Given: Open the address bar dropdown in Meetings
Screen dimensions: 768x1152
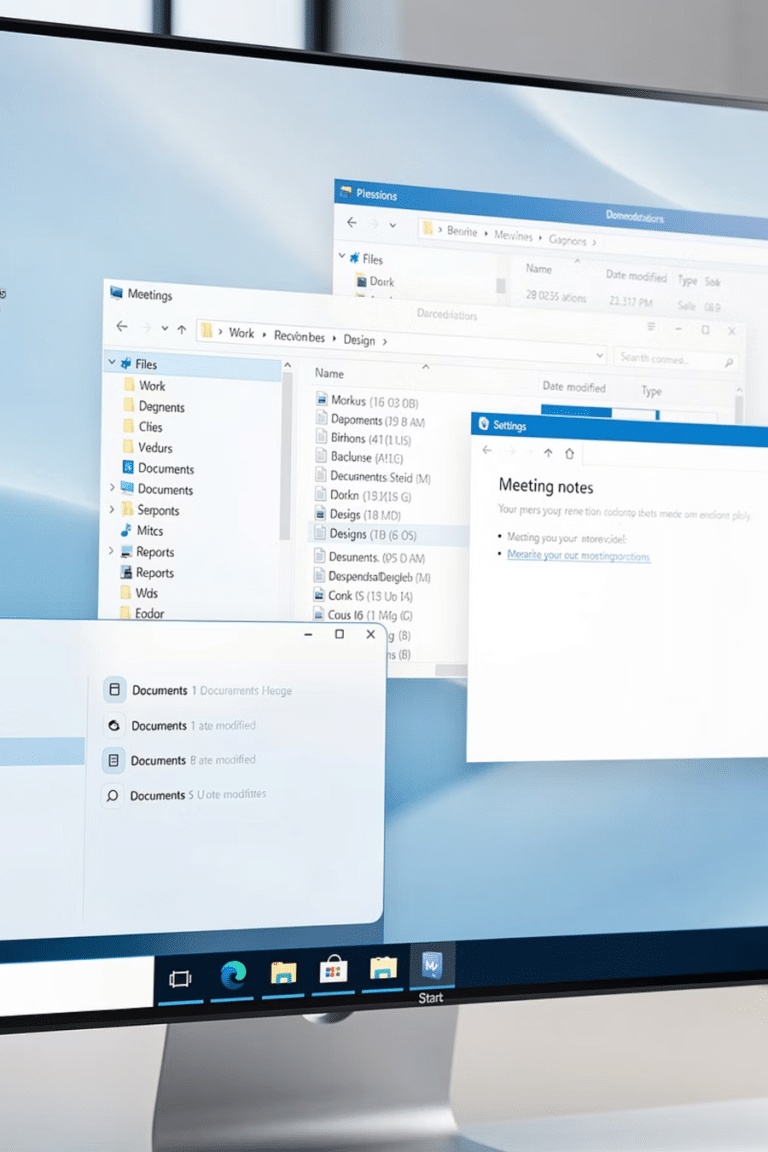Looking at the screenshot, I should [600, 356].
